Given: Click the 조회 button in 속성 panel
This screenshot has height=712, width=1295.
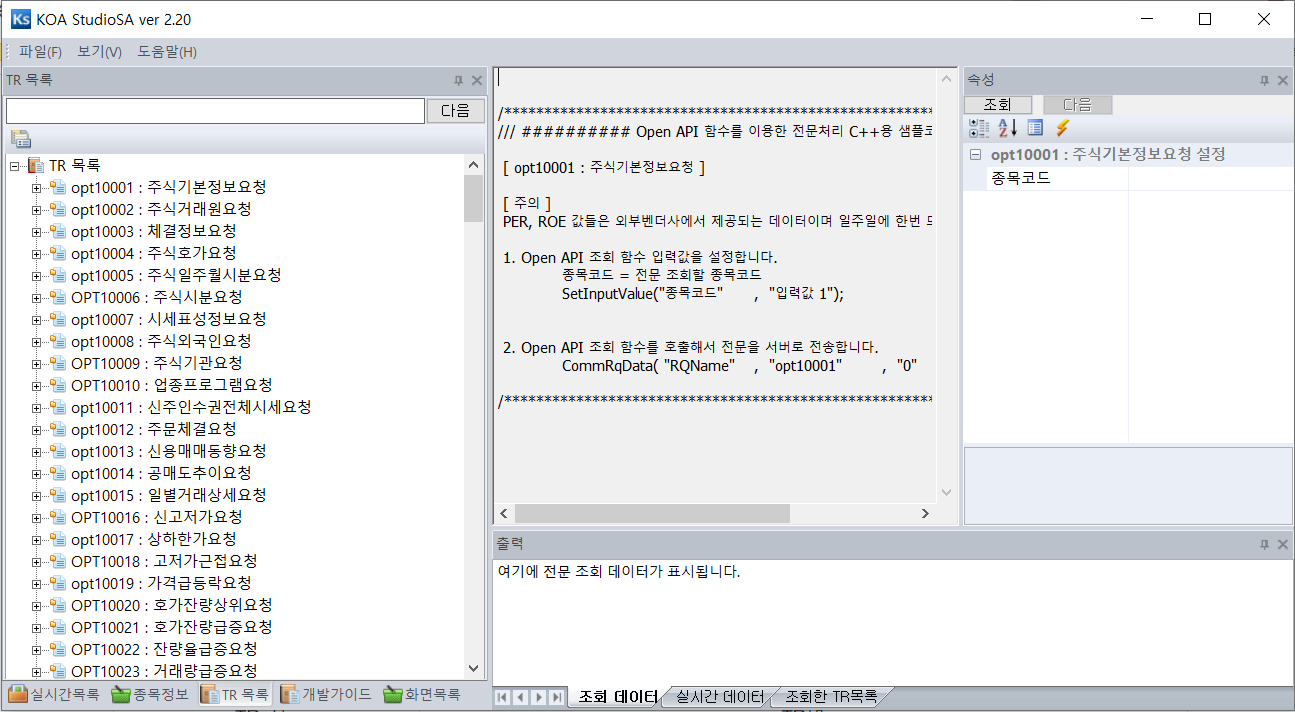Looking at the screenshot, I should click(x=997, y=104).
